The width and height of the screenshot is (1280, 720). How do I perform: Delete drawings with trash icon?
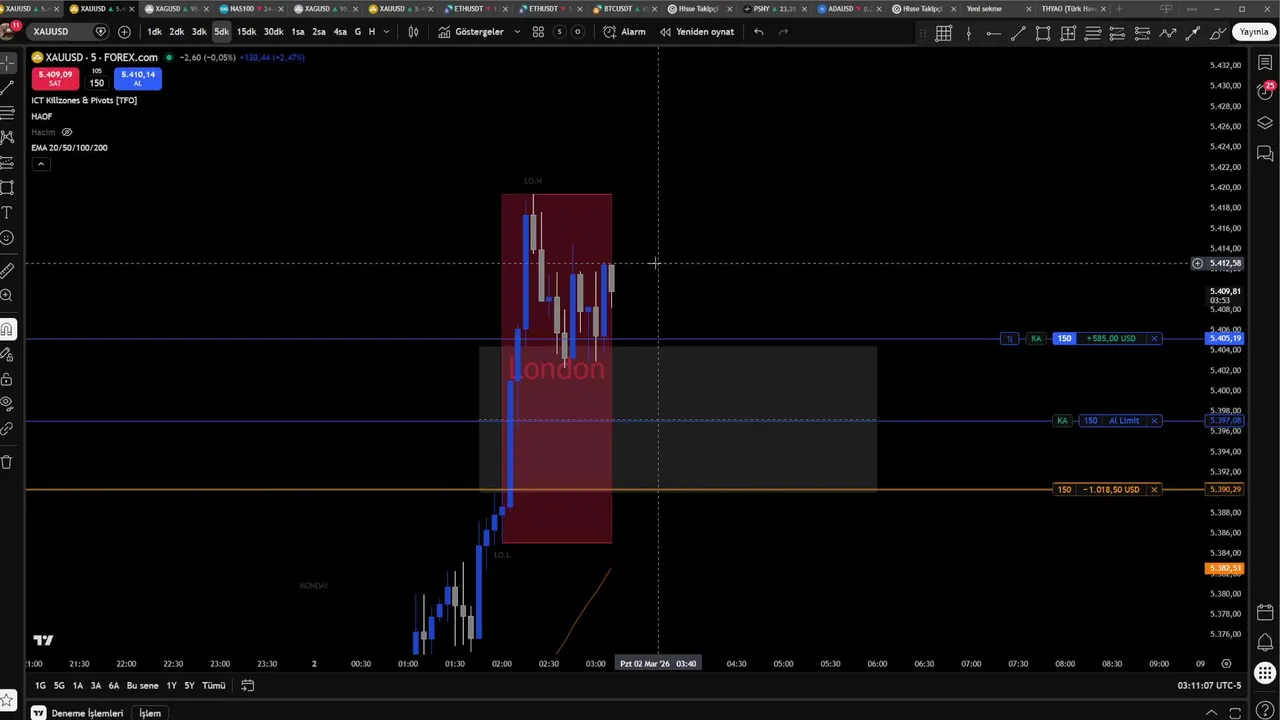click(7, 462)
